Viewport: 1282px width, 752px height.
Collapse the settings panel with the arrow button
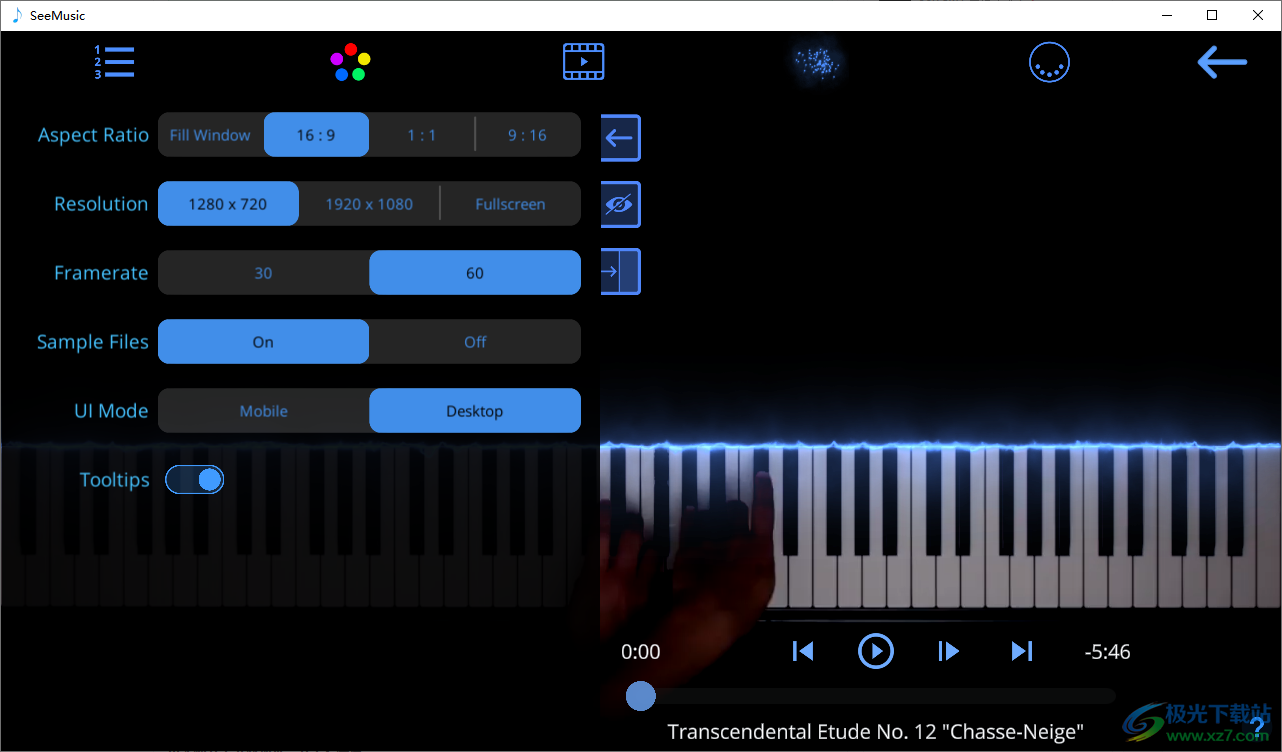(x=620, y=138)
